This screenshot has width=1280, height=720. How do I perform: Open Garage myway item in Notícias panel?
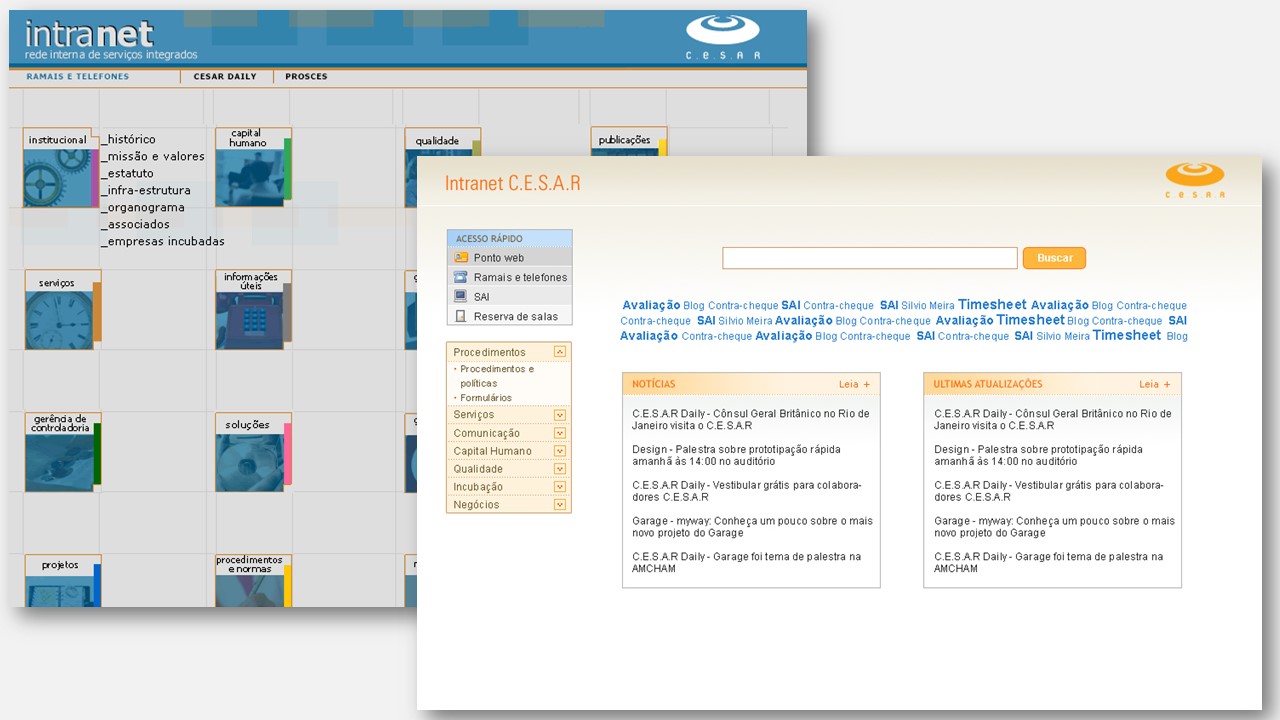point(752,527)
